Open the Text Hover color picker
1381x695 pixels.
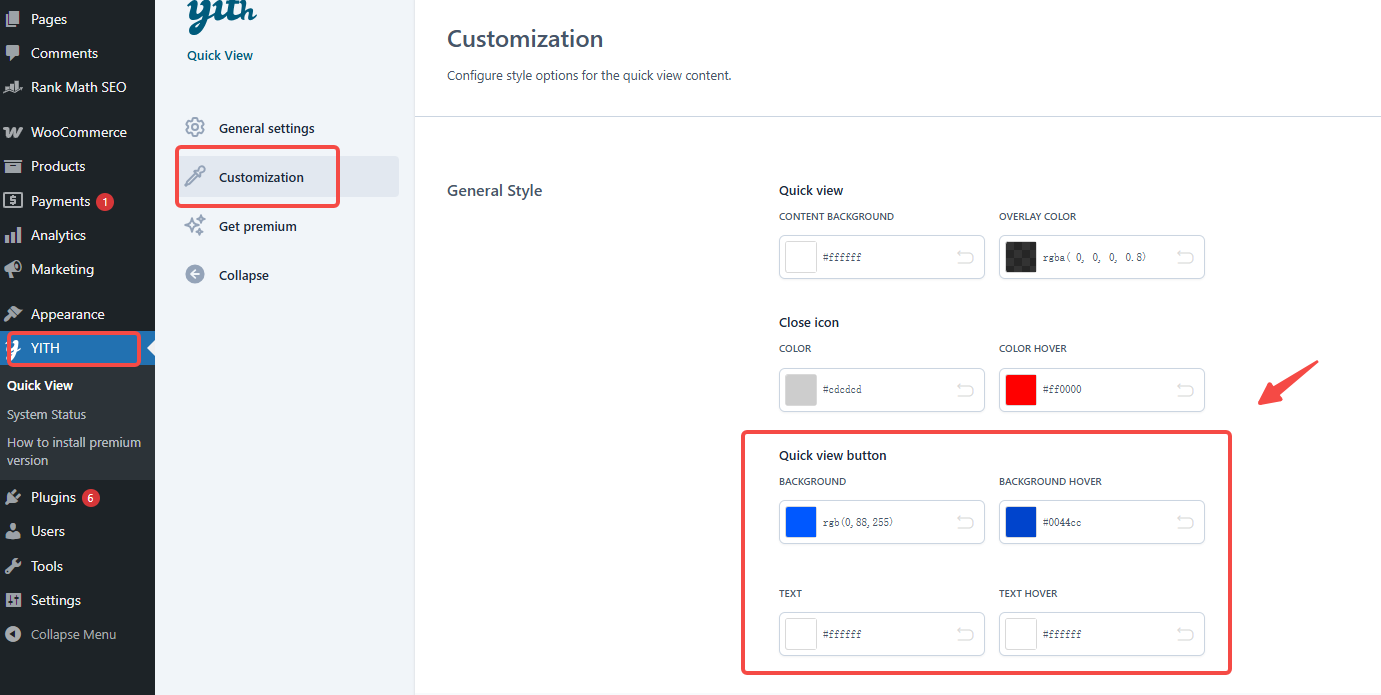tap(1020, 633)
